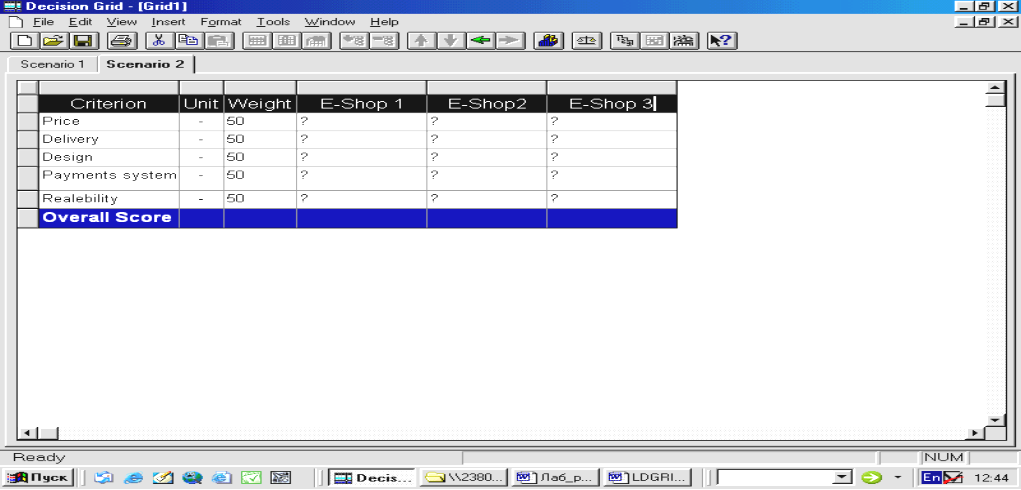Image resolution: width=1021 pixels, height=490 pixels.
Task: Click the toolbar icon just before Help
Action: click(684, 41)
